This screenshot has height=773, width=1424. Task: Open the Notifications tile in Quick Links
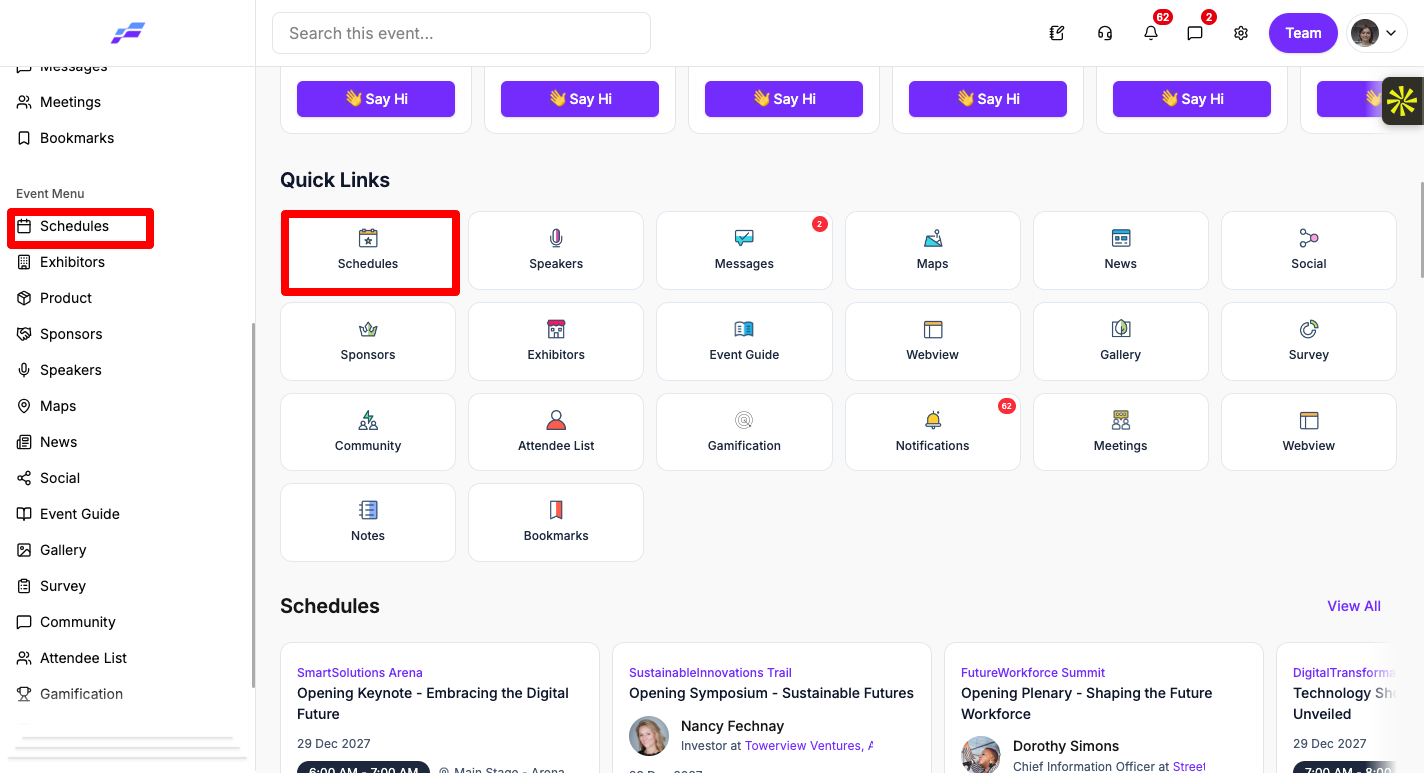(x=932, y=432)
